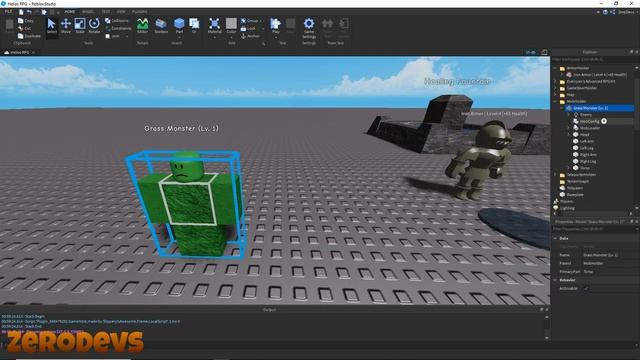
Task: Open the Play dropdown arrow
Action: (x=276, y=37)
